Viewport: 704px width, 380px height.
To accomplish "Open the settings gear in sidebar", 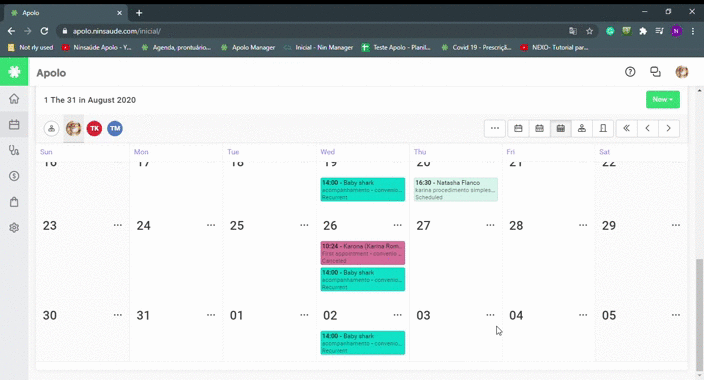I will point(14,228).
